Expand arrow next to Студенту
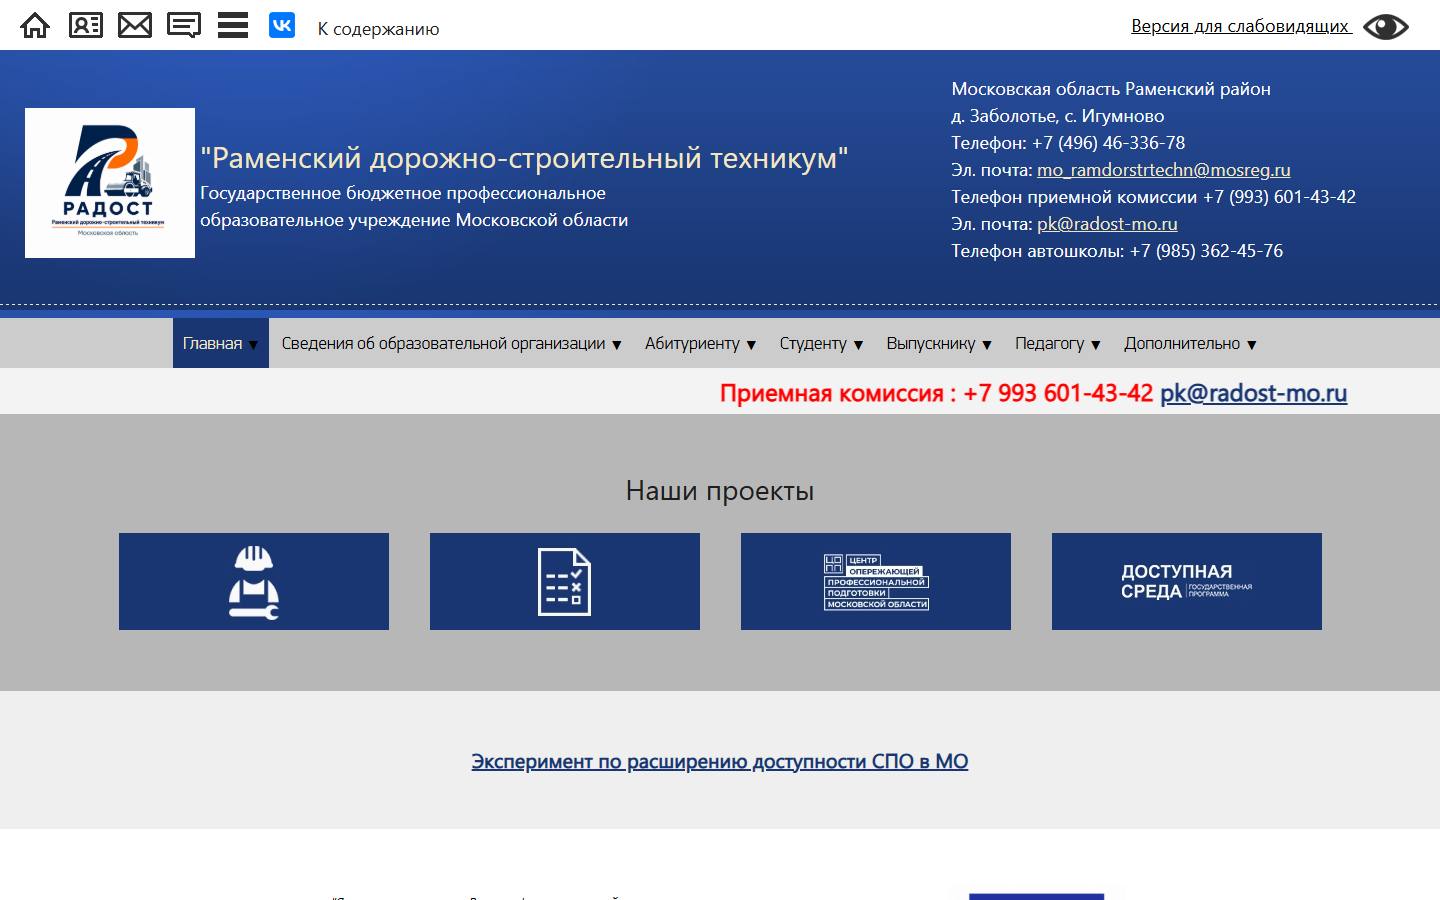 pos(858,345)
